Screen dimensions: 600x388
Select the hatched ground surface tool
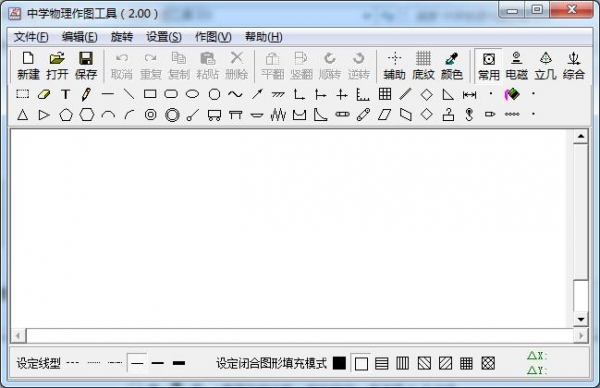tap(278, 94)
